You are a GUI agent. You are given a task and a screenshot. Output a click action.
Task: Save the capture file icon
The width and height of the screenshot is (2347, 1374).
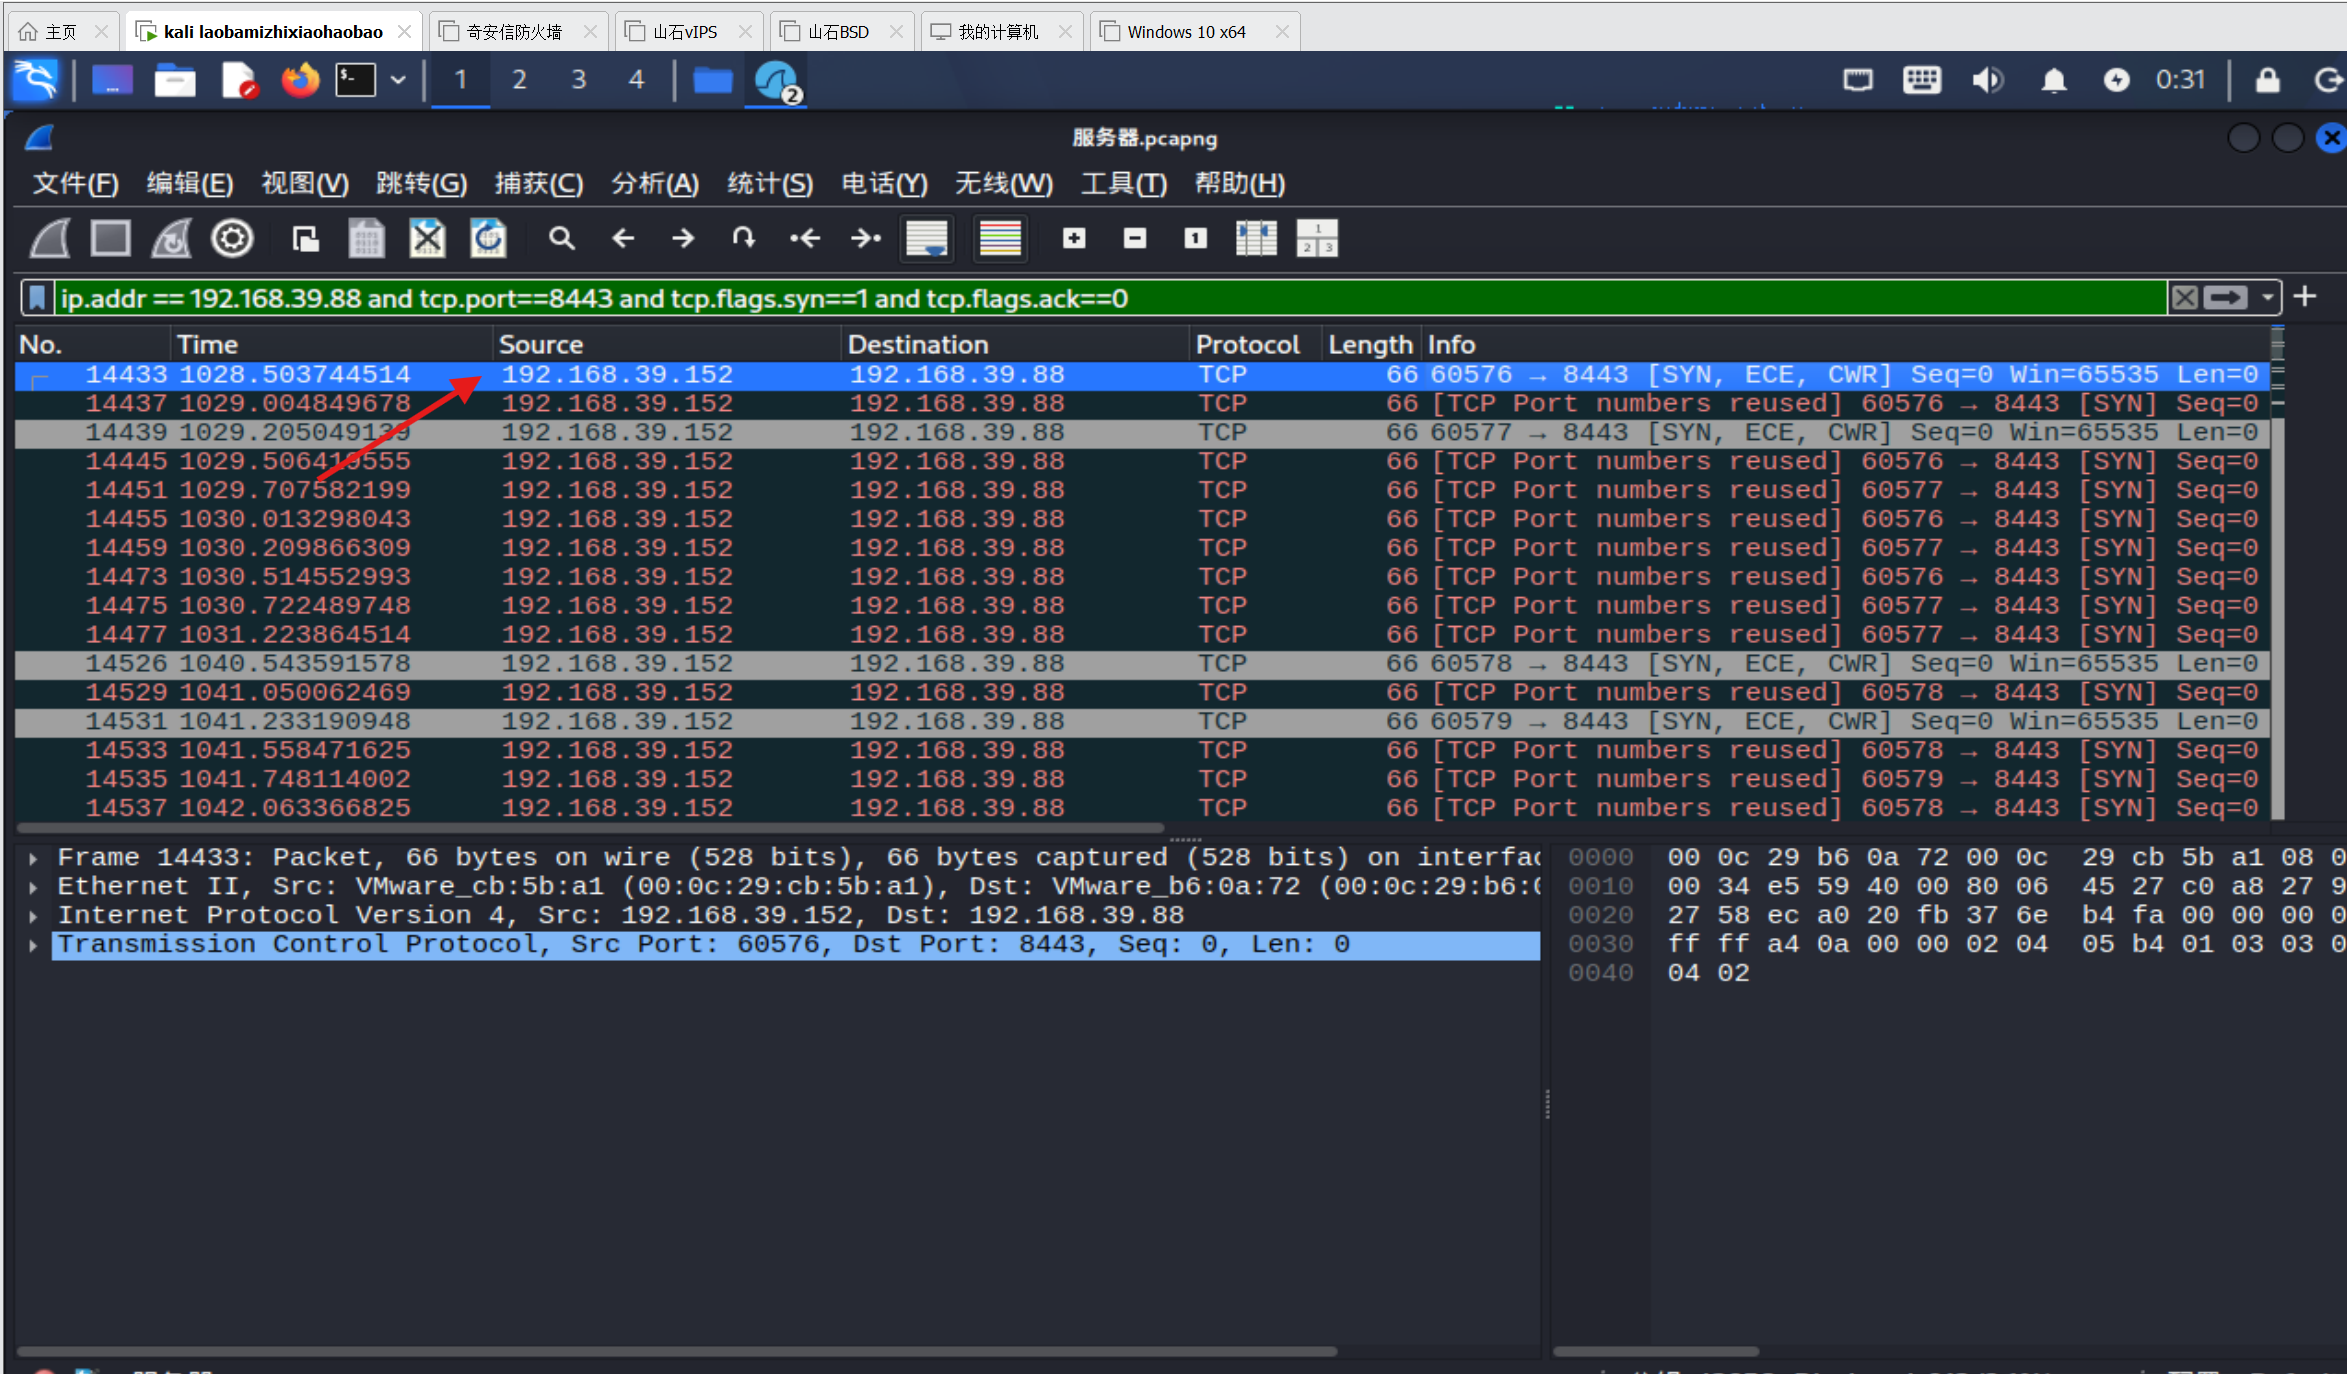pos(366,239)
